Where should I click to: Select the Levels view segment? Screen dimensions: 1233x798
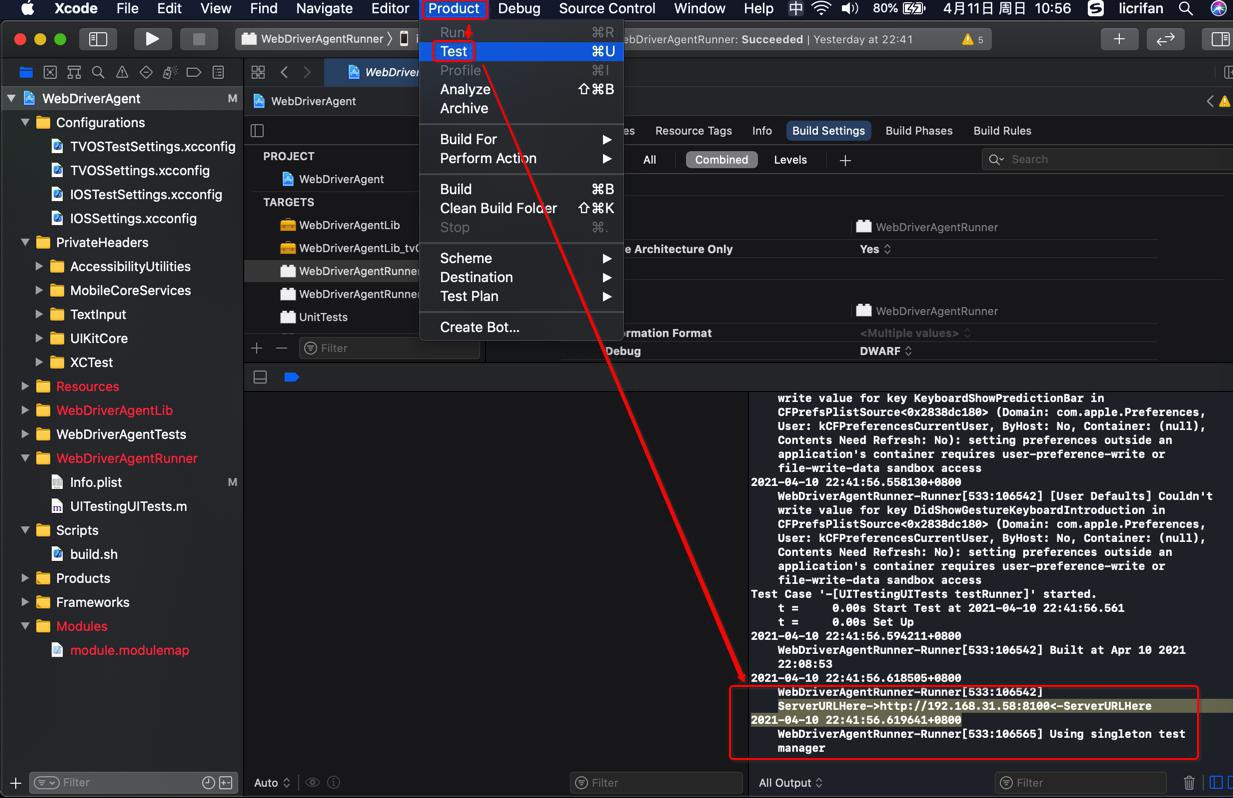click(790, 160)
